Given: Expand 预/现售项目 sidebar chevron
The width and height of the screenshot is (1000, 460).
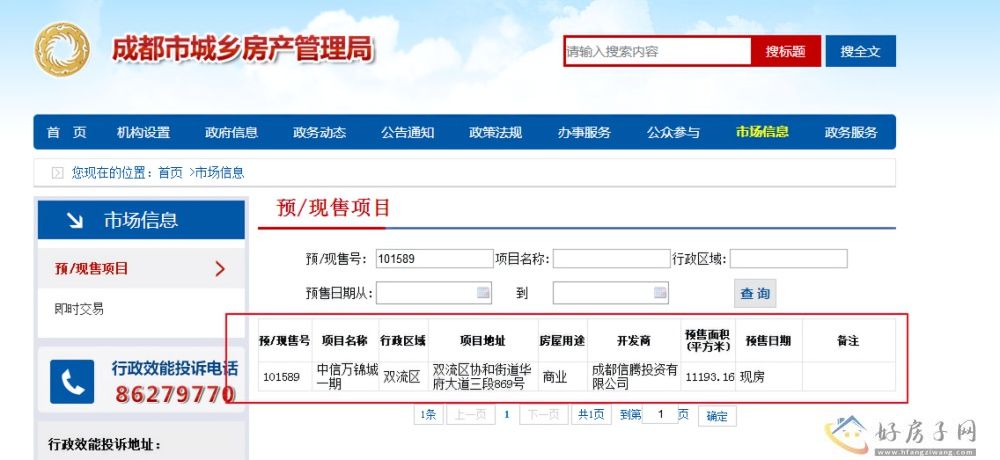Looking at the screenshot, I should [220, 268].
